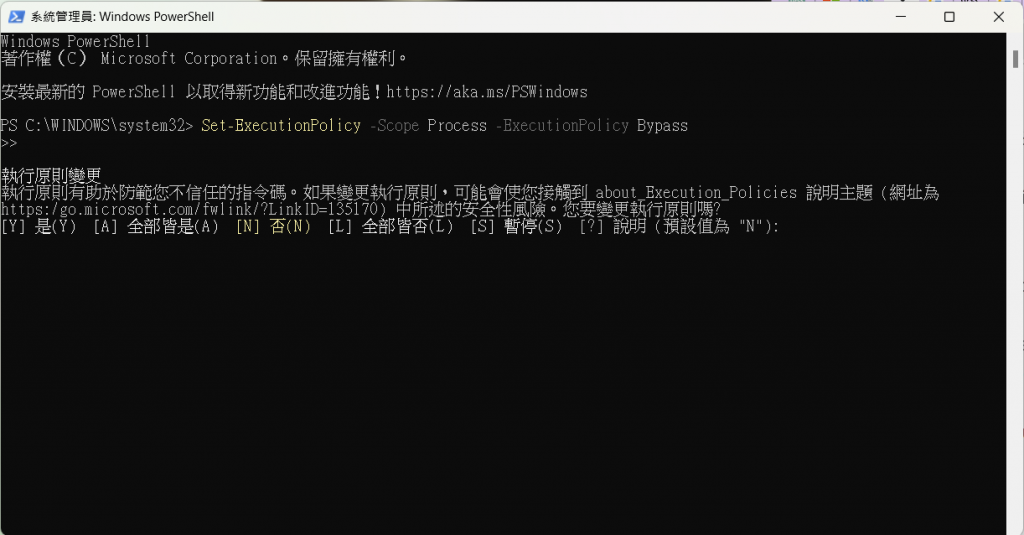Viewport: 1024px width, 535px height.
Task: Click the [?] 說明 help option
Action: click(x=613, y=227)
